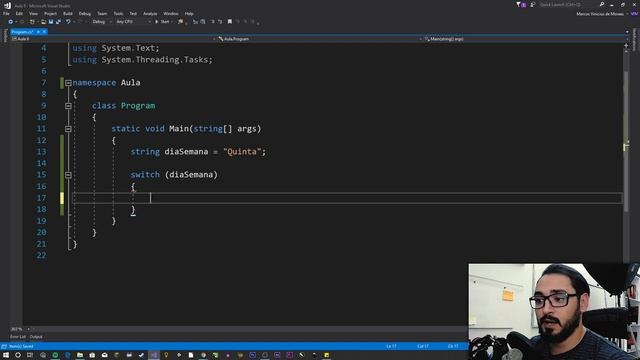Select the Program.cs document tab
The width and height of the screenshot is (640, 360).
[x=22, y=32]
